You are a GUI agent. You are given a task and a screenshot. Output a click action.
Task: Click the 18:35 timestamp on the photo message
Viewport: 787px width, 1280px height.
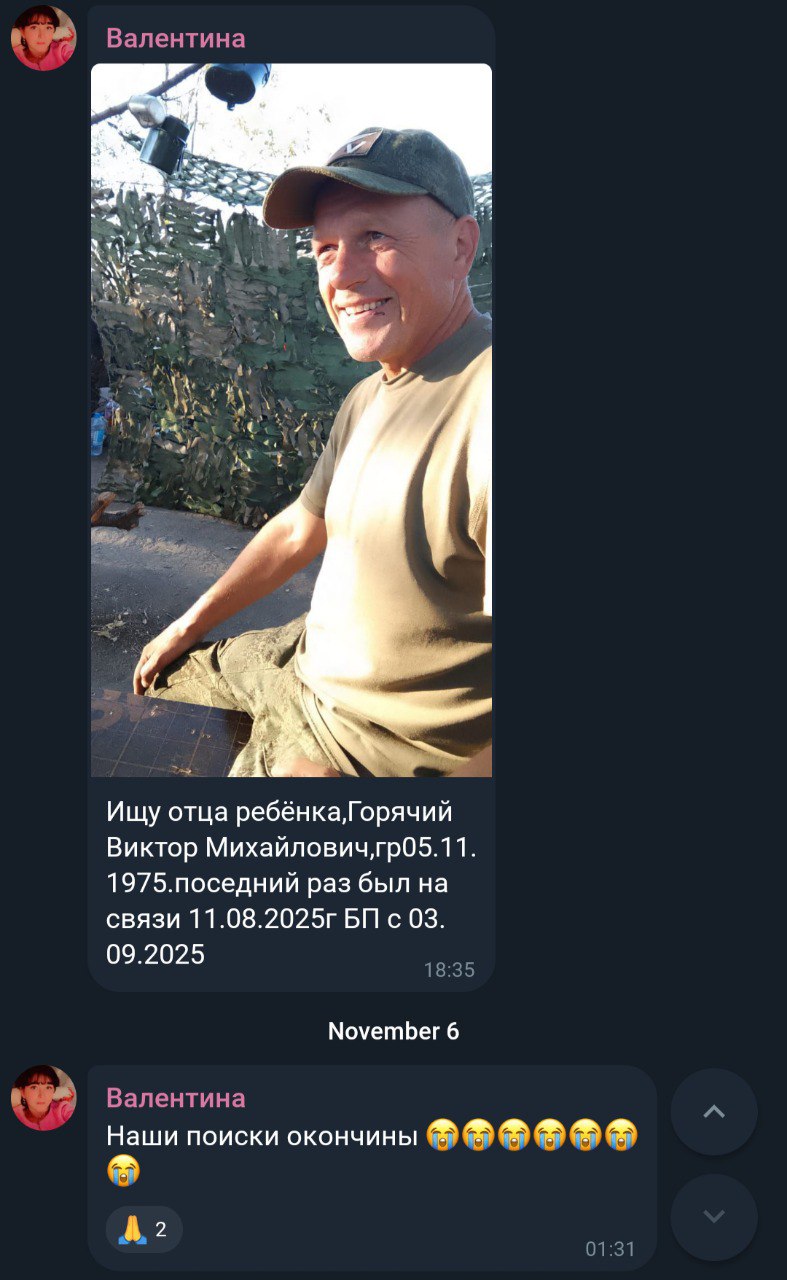coord(449,969)
